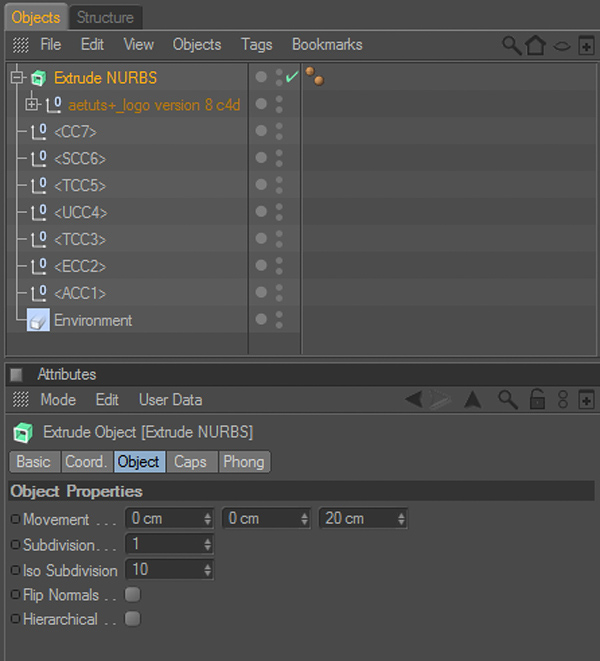Toggle the green enable checkmark of Extrude NURBS
The image size is (600, 661).
(292, 77)
